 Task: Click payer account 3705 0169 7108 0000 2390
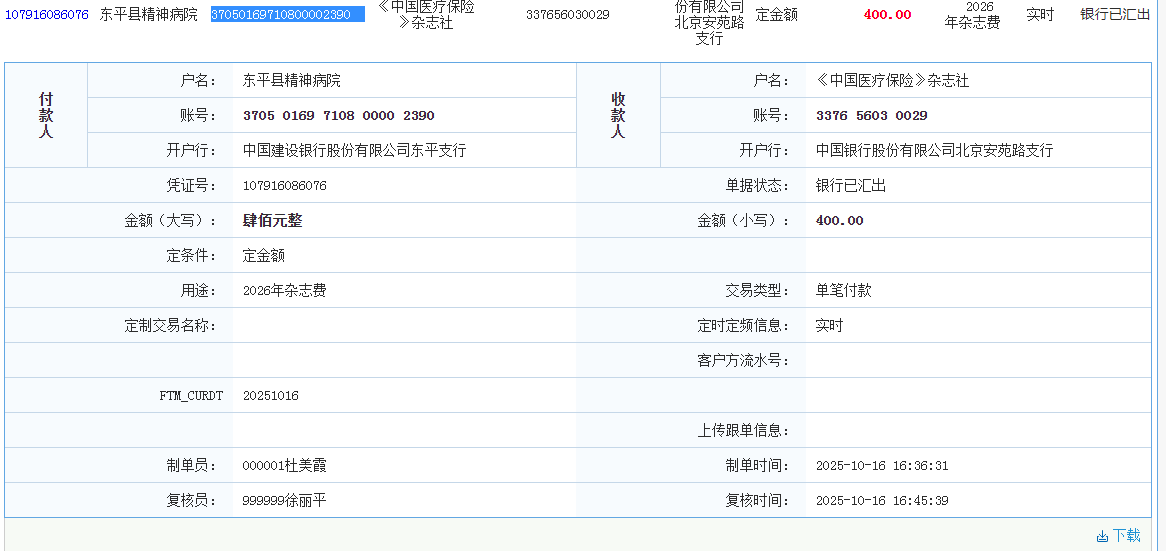338,115
